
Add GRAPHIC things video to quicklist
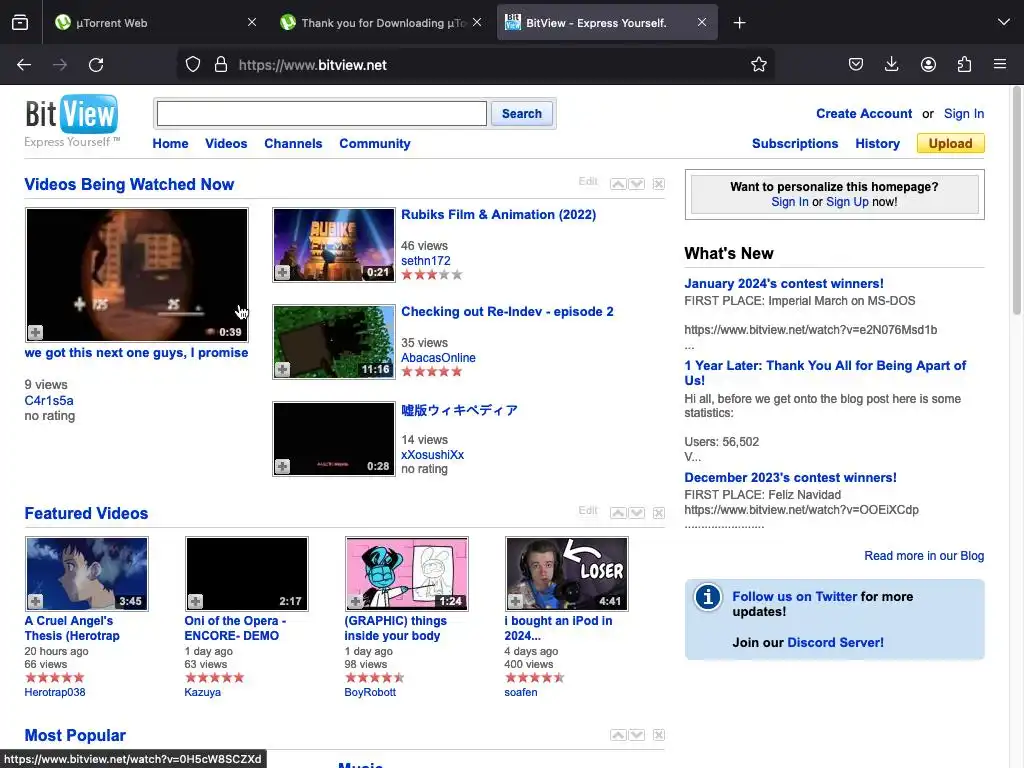[355, 601]
